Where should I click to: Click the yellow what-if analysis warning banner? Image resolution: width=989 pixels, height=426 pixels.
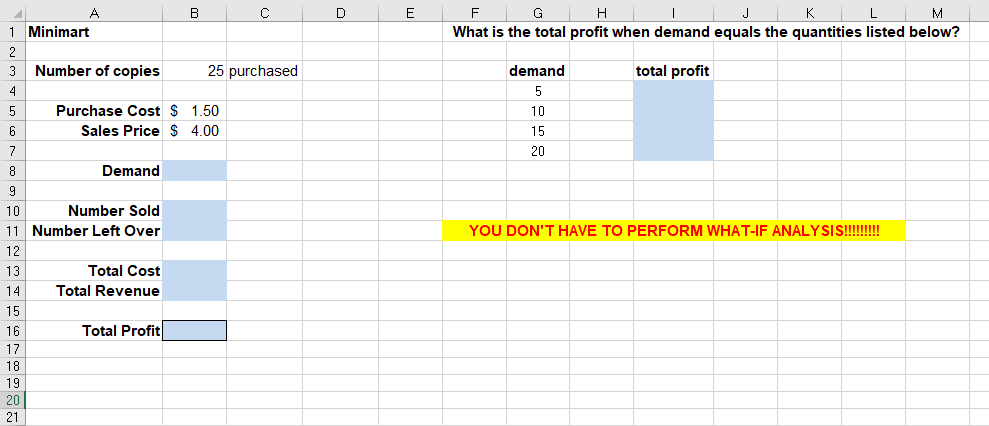tap(674, 230)
